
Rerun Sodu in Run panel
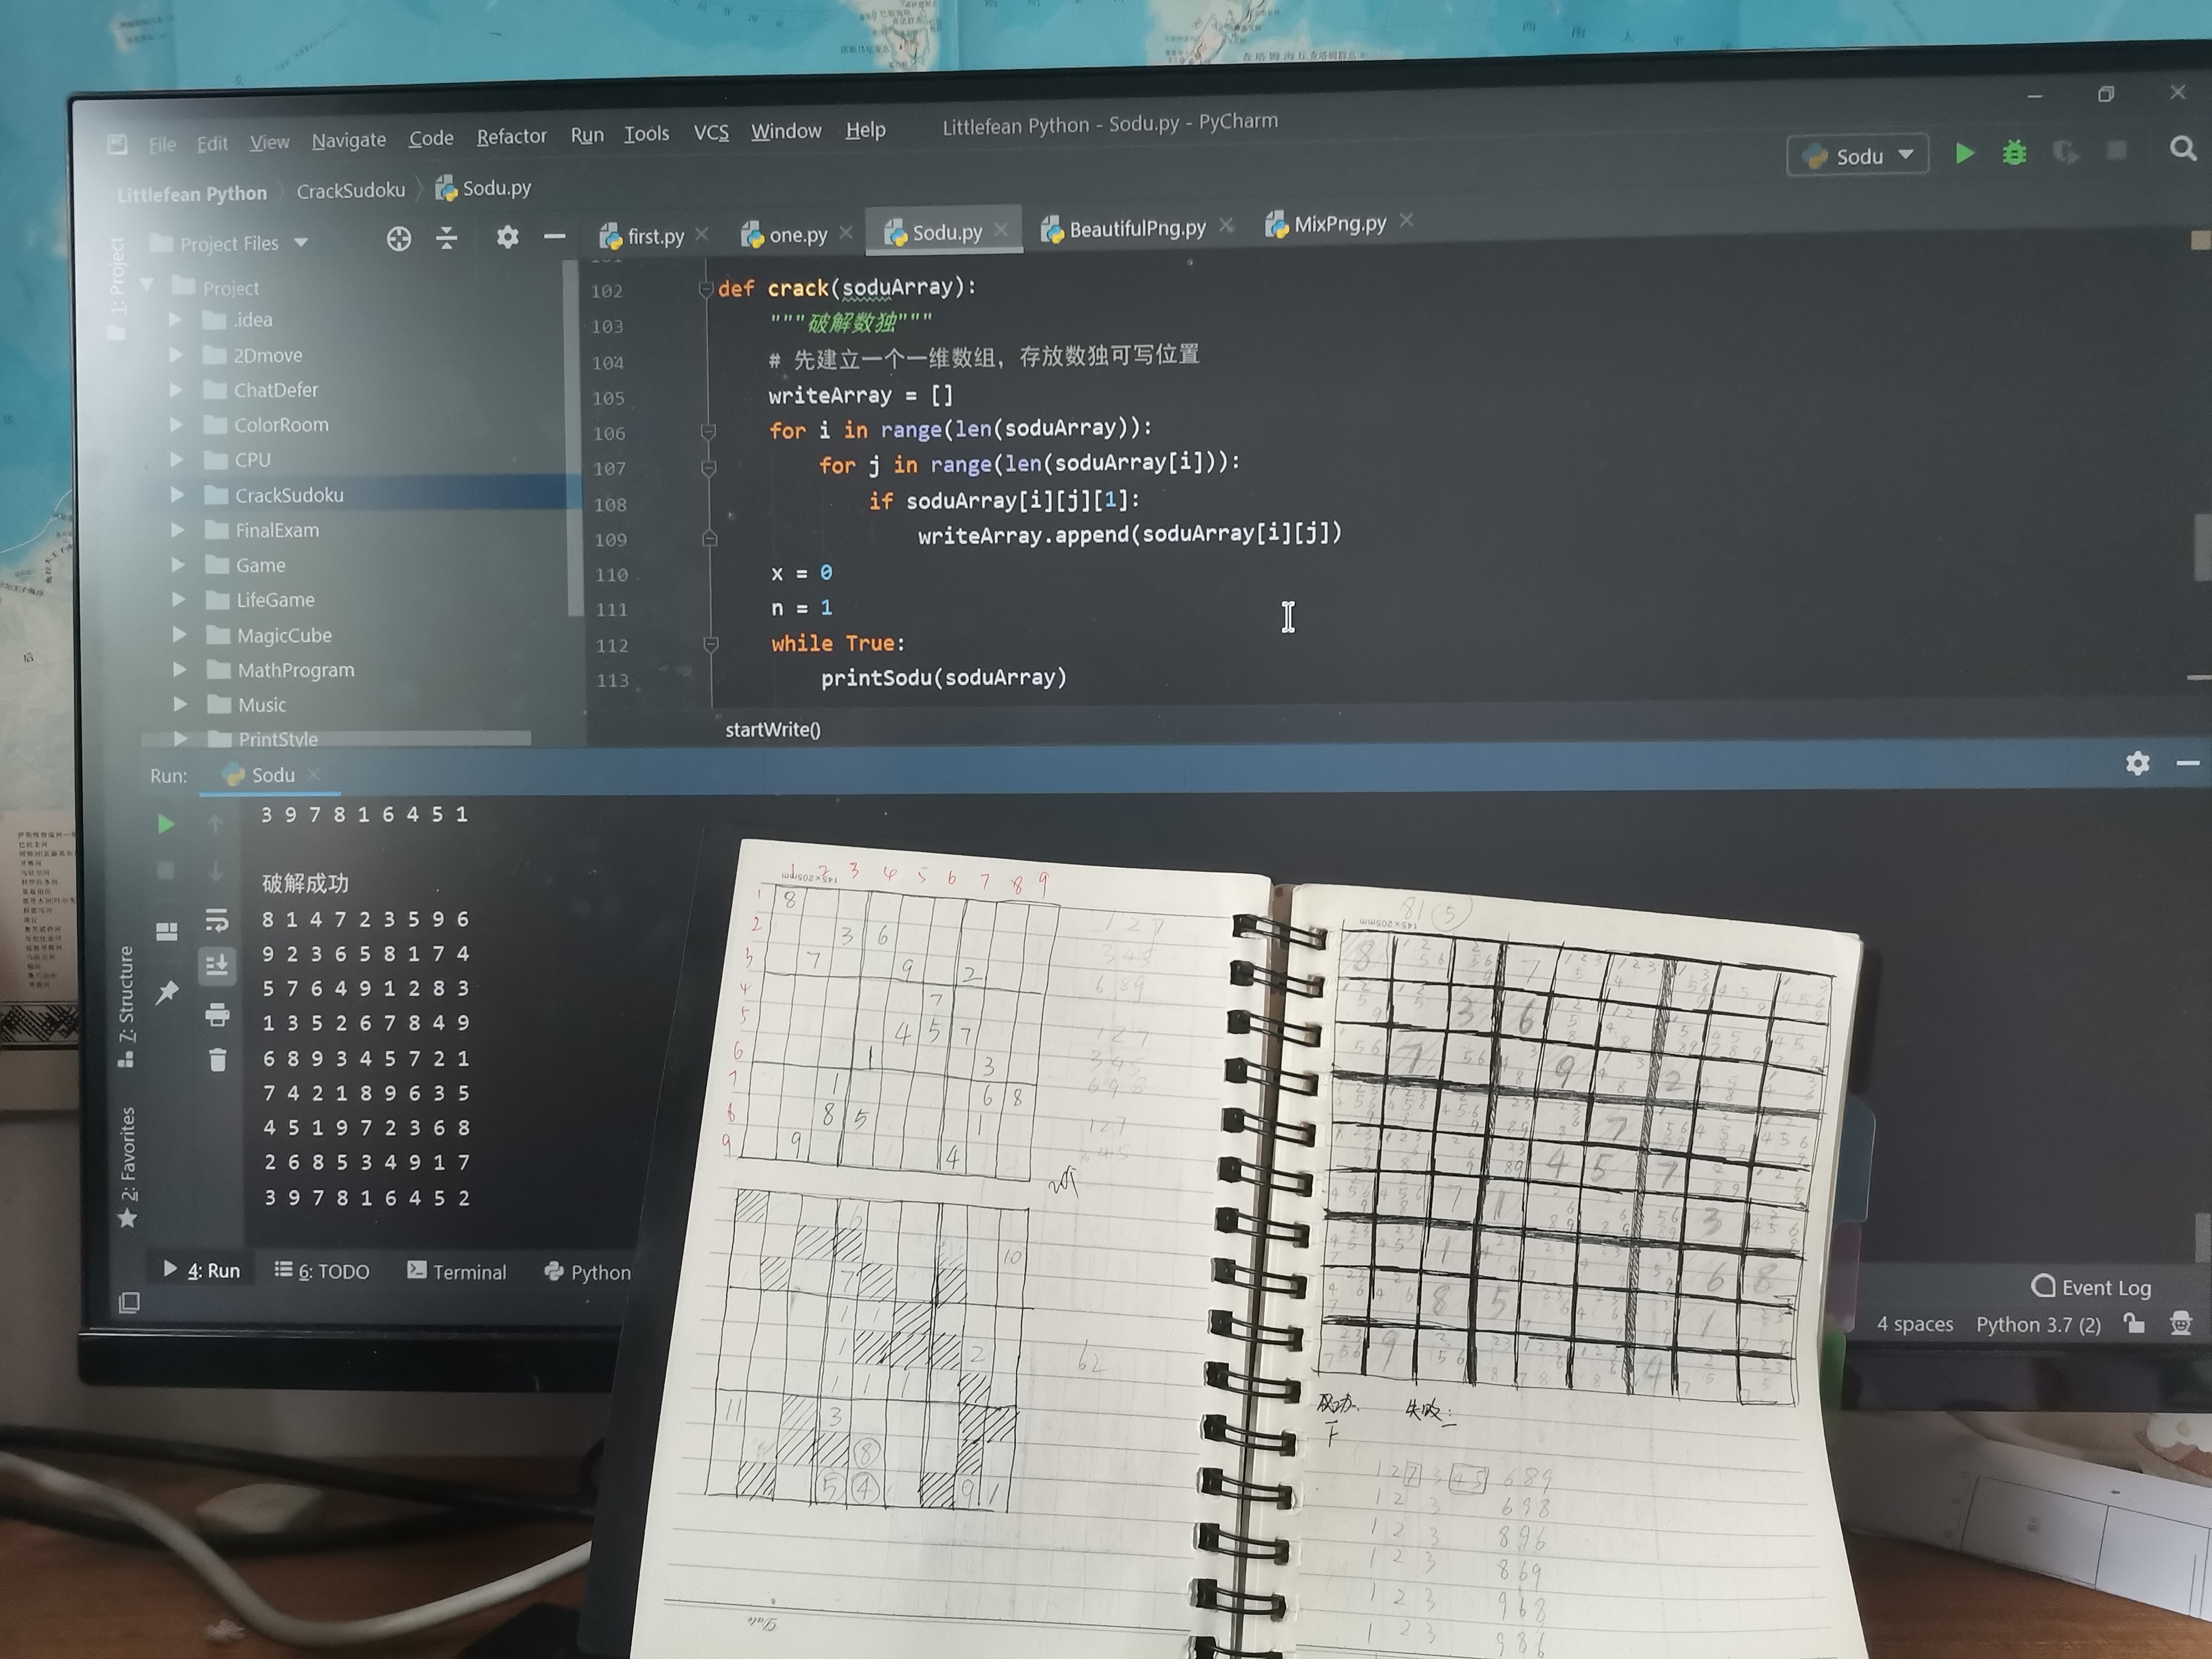pos(166,824)
